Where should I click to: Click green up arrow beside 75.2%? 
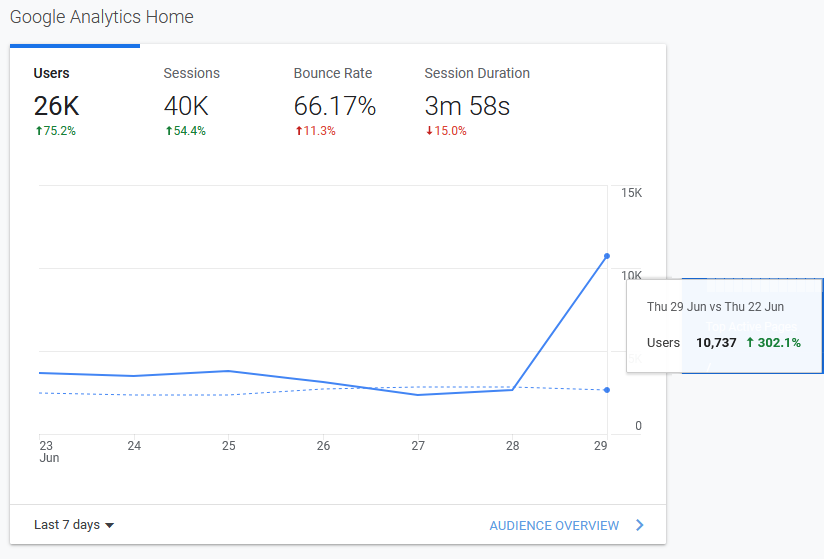point(37,131)
